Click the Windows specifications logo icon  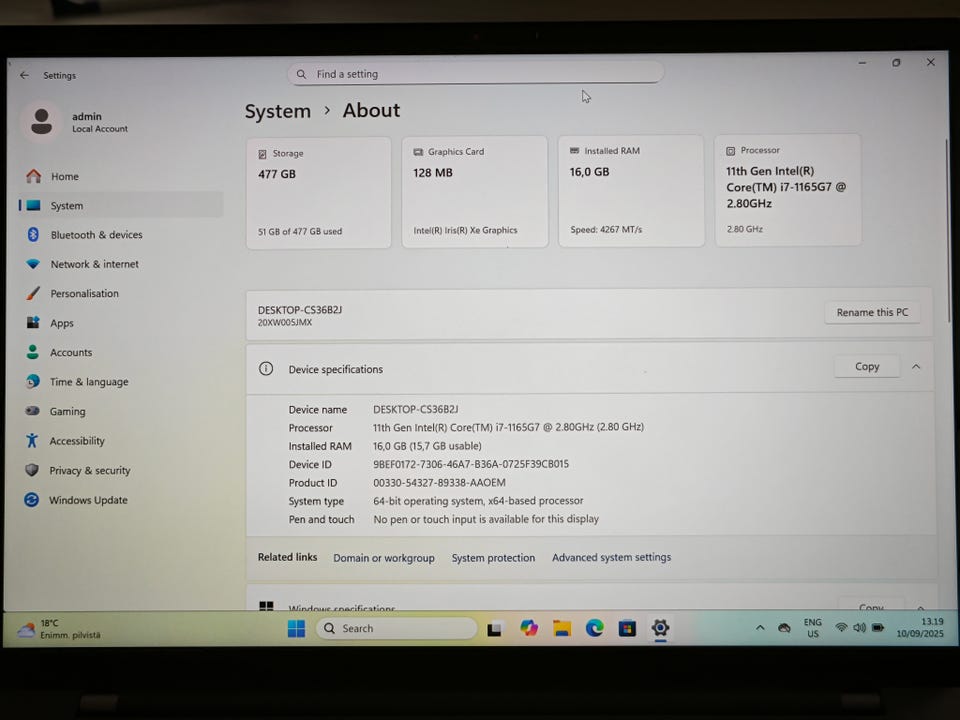tap(266, 606)
